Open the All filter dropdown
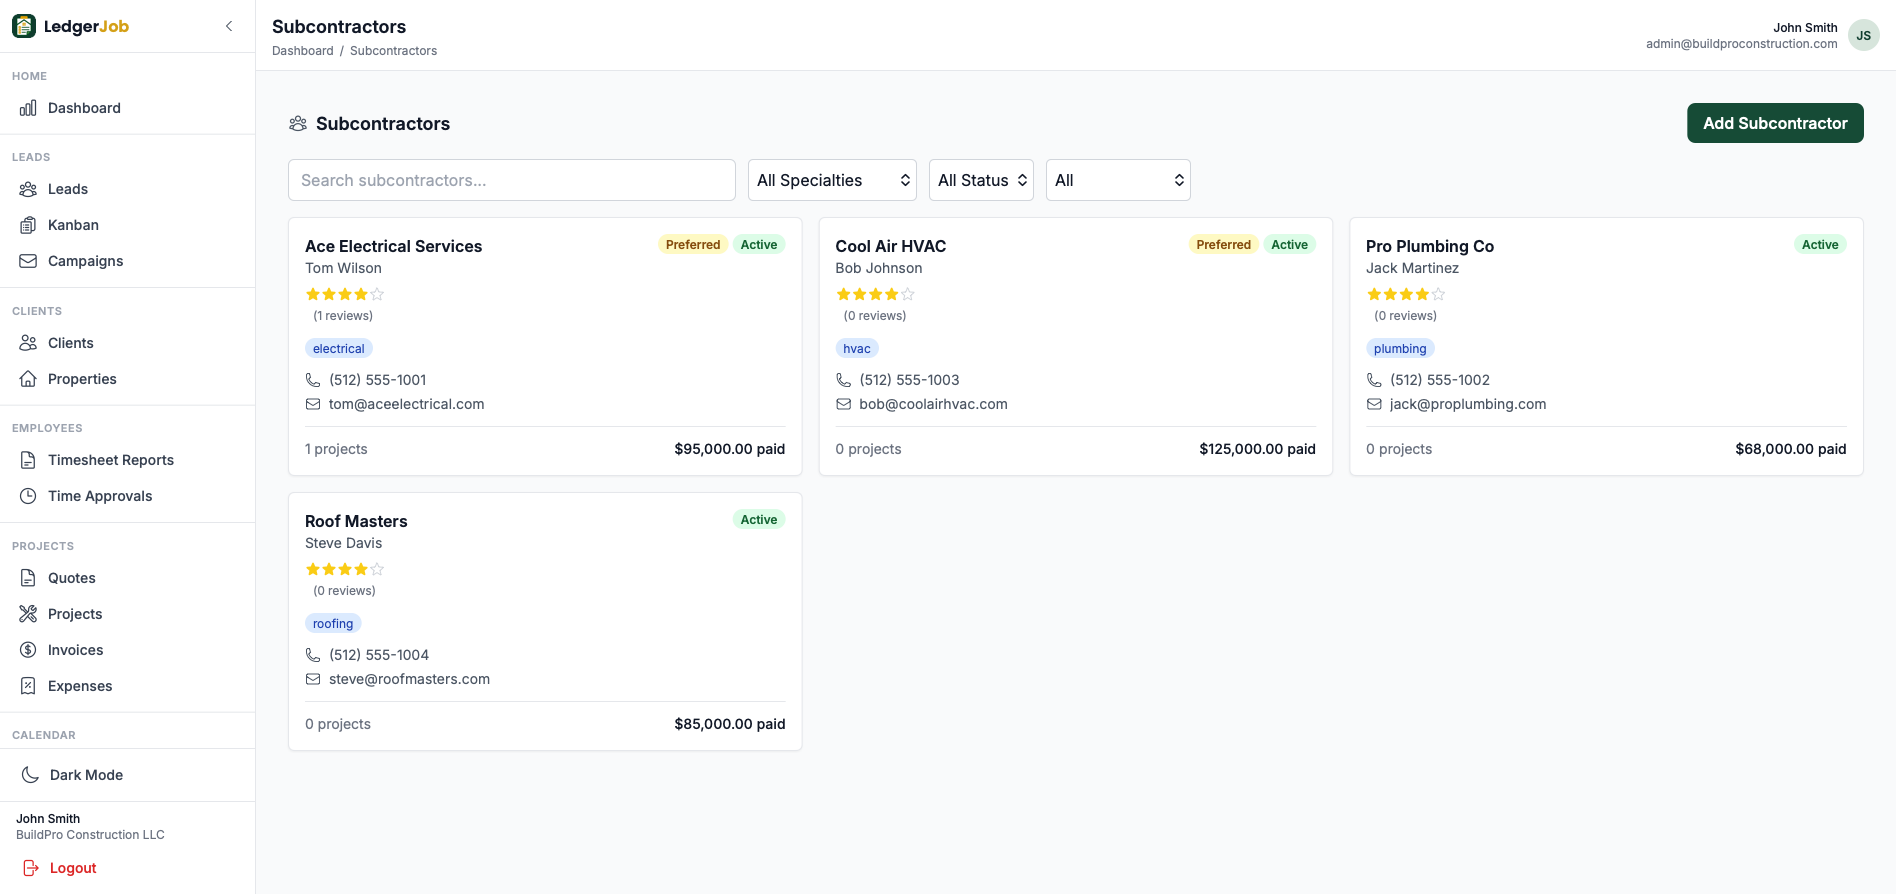 [1118, 180]
